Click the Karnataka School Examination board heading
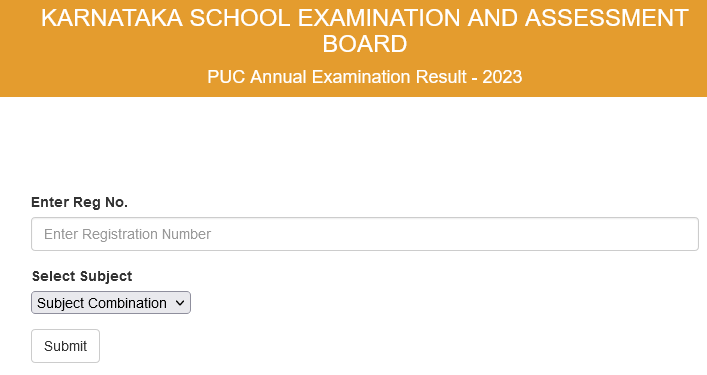Screen dimensions: 707x375 [x=364, y=31]
